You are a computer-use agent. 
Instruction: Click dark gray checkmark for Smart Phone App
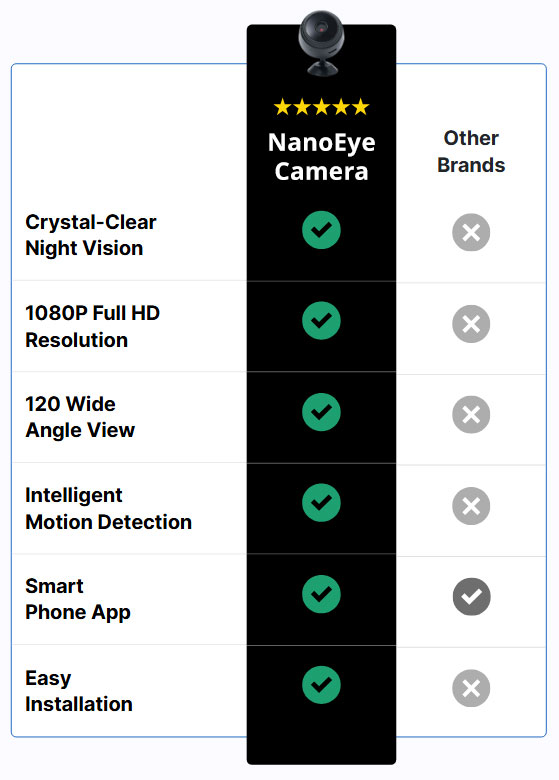click(471, 597)
